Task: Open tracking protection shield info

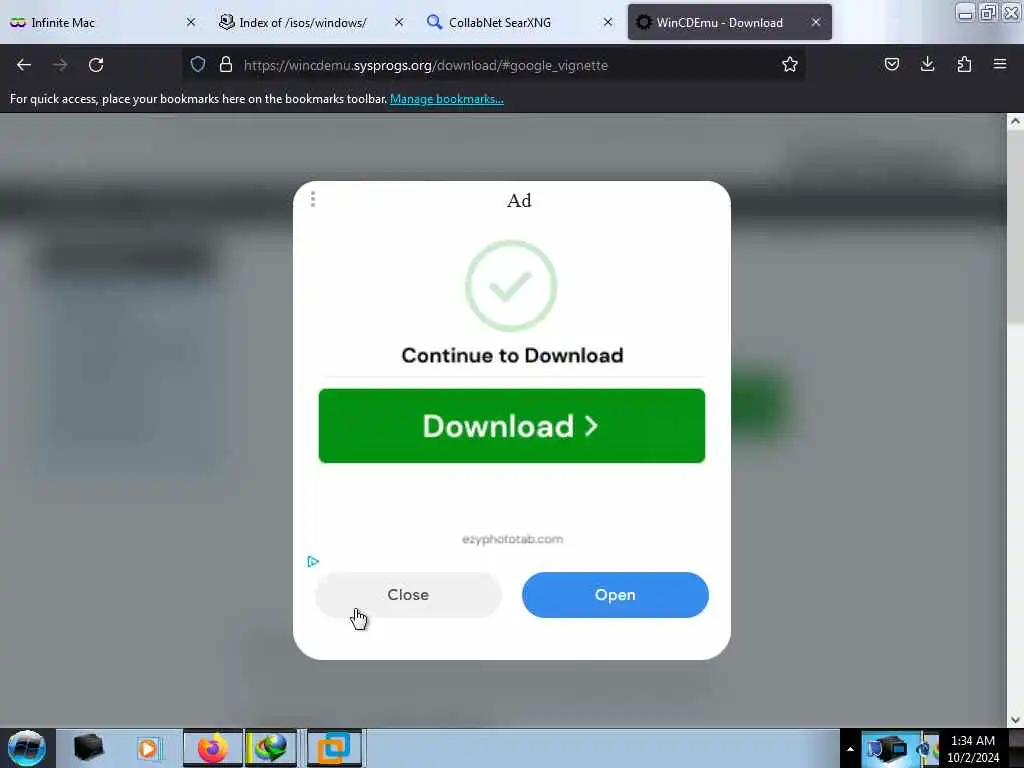Action: (198, 64)
